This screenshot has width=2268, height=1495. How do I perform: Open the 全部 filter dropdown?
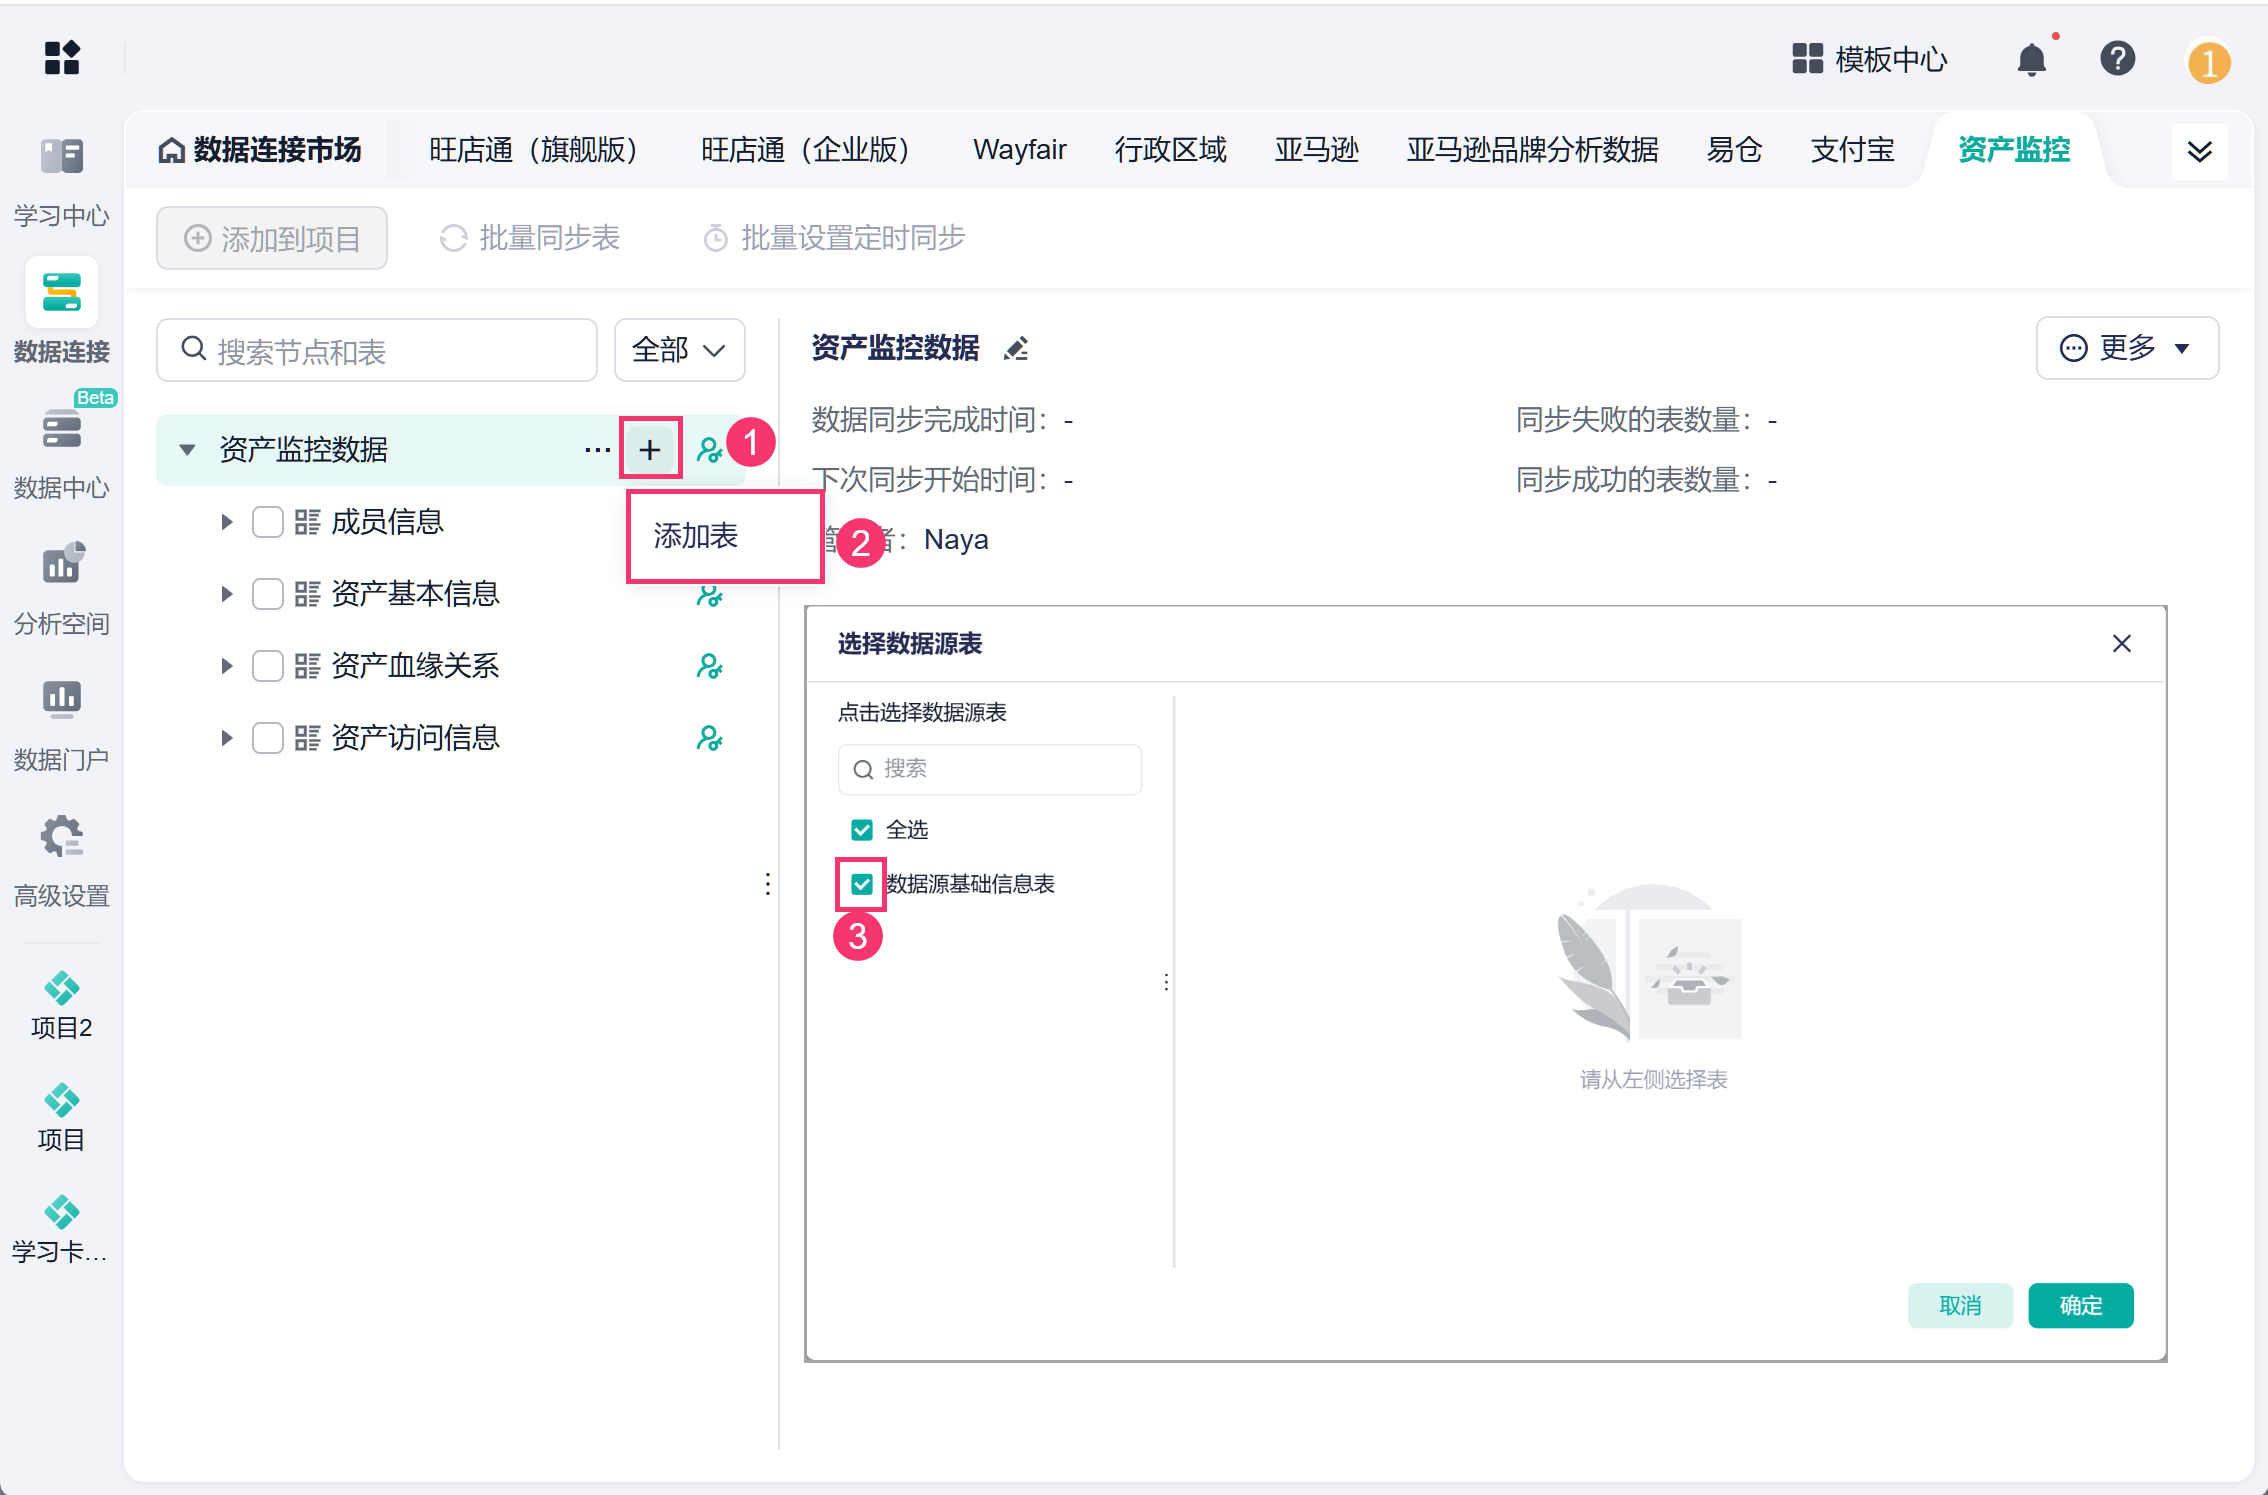pos(679,350)
